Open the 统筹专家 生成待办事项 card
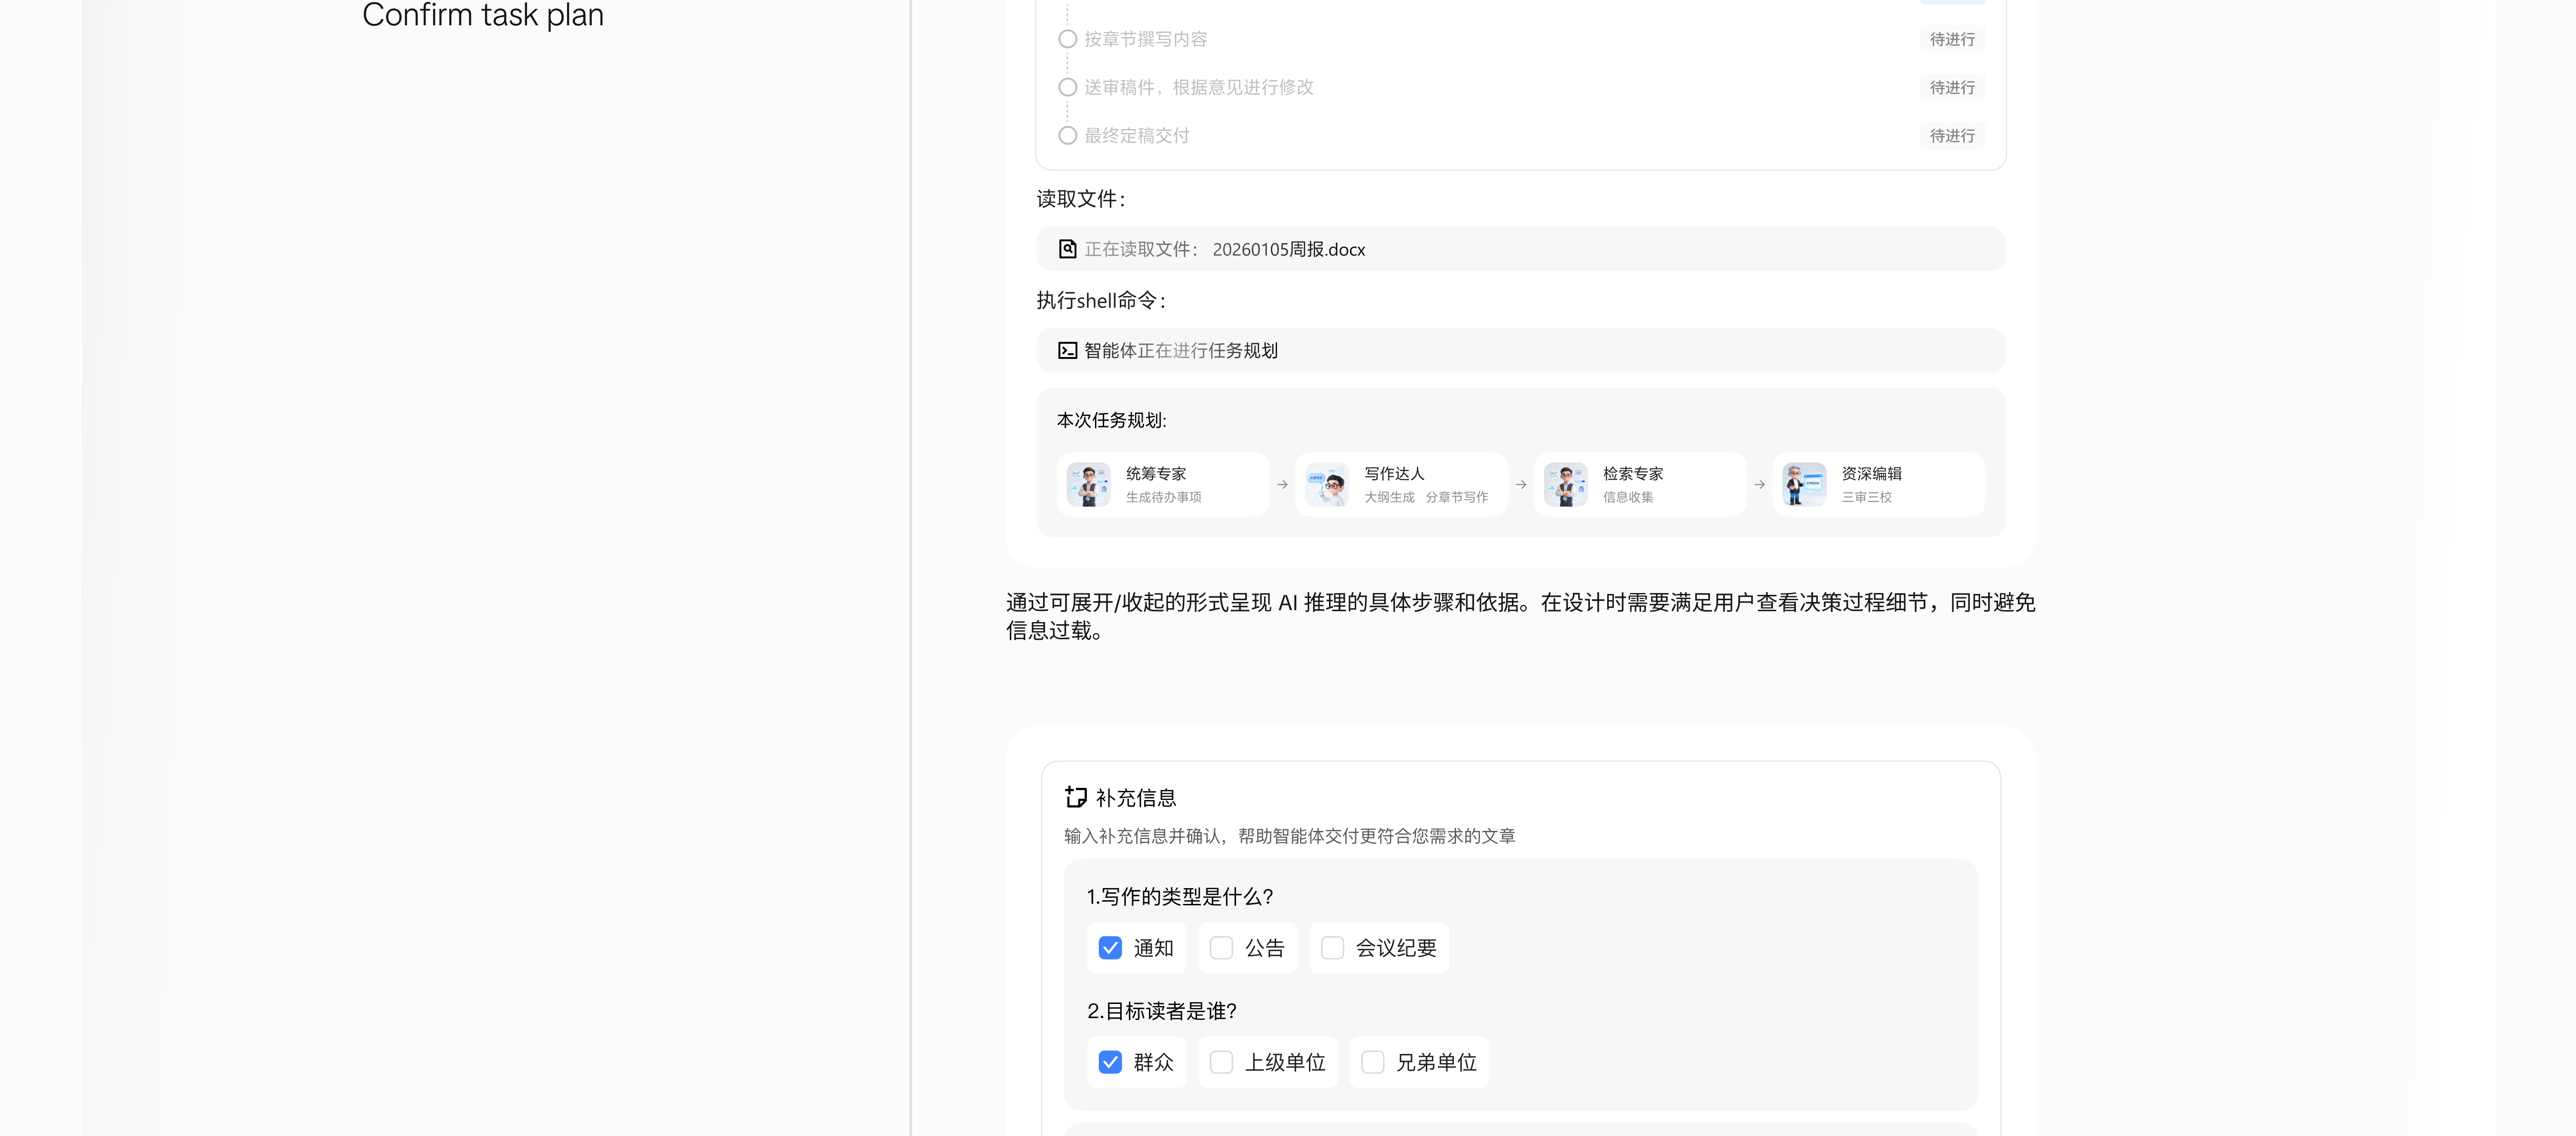The image size is (2576, 1136). pyautogui.click(x=1163, y=485)
